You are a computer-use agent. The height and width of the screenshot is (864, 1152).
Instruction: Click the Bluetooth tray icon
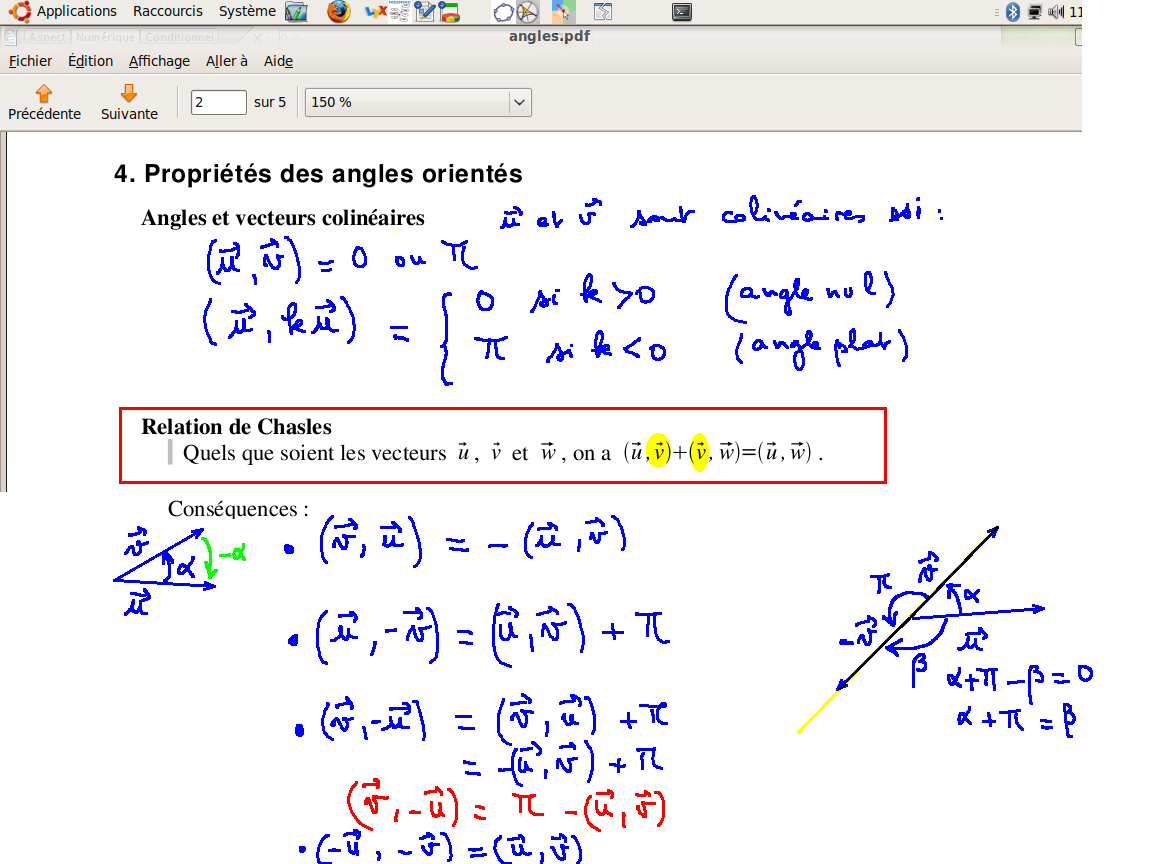coord(1011,12)
